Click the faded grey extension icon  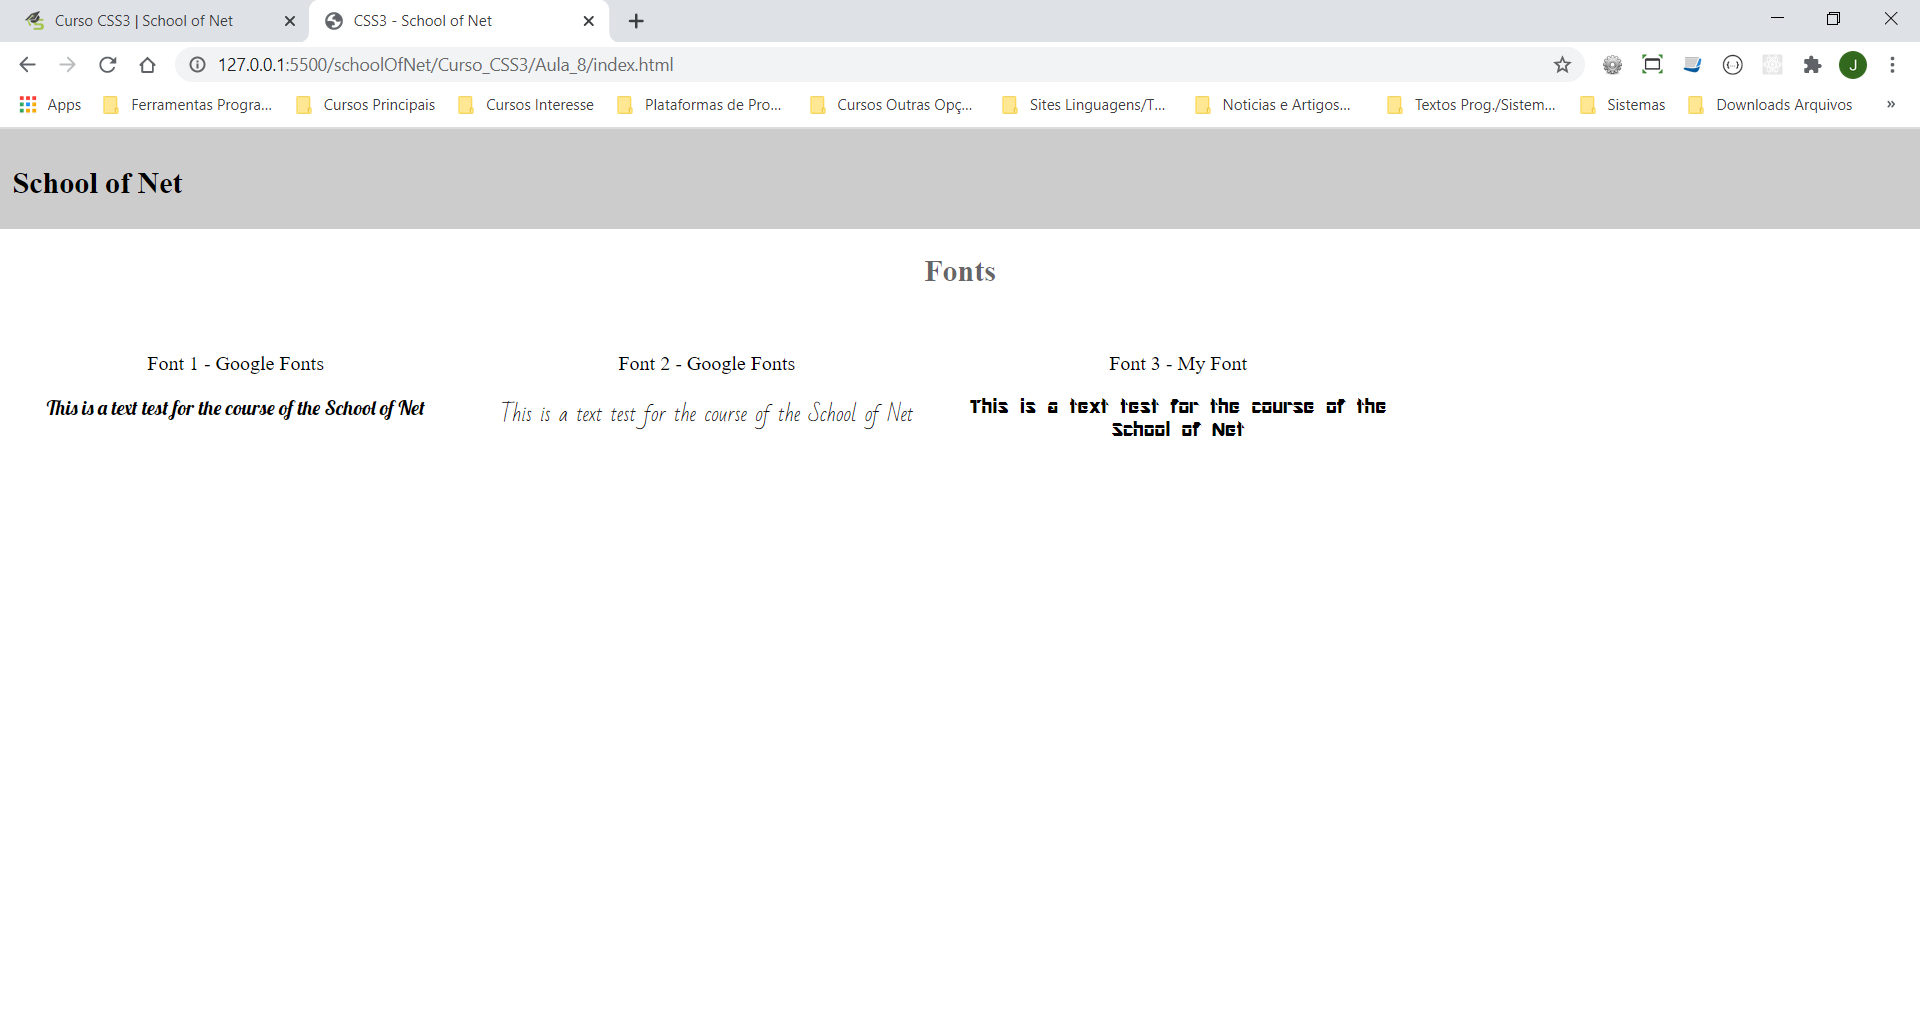pyautogui.click(x=1772, y=65)
